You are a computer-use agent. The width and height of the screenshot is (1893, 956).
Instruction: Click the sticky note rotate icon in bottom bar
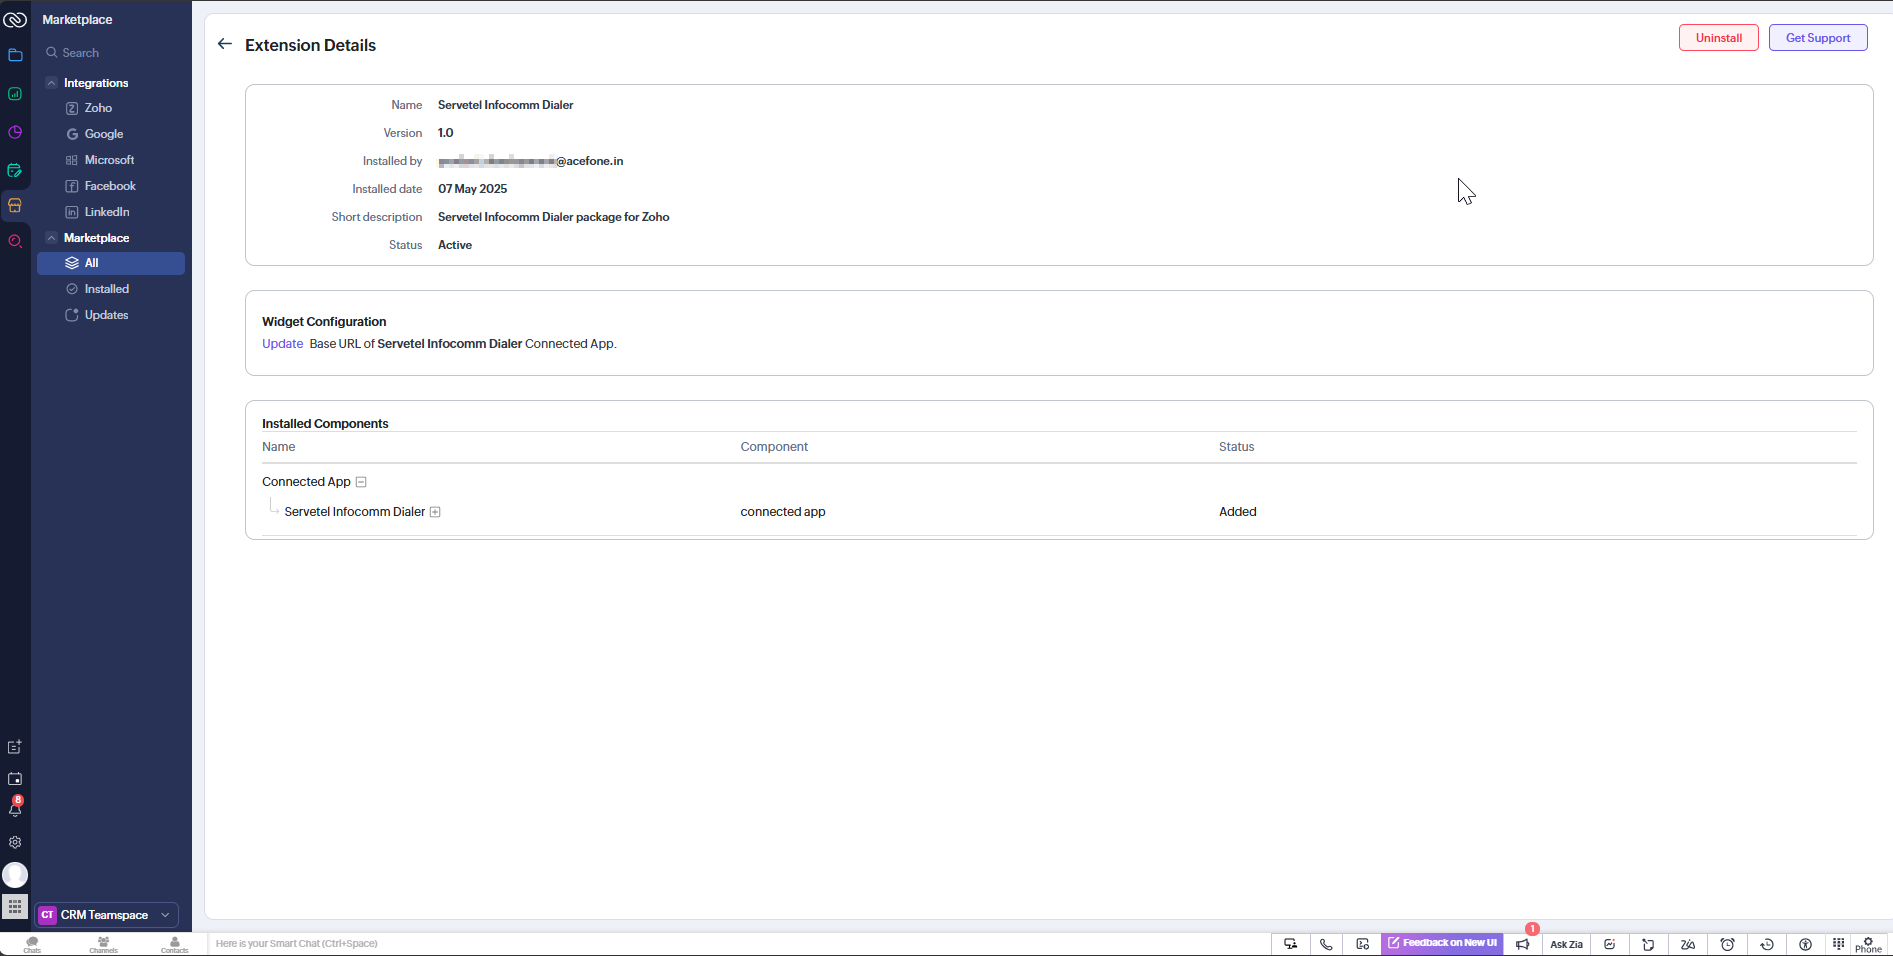(x=1648, y=944)
